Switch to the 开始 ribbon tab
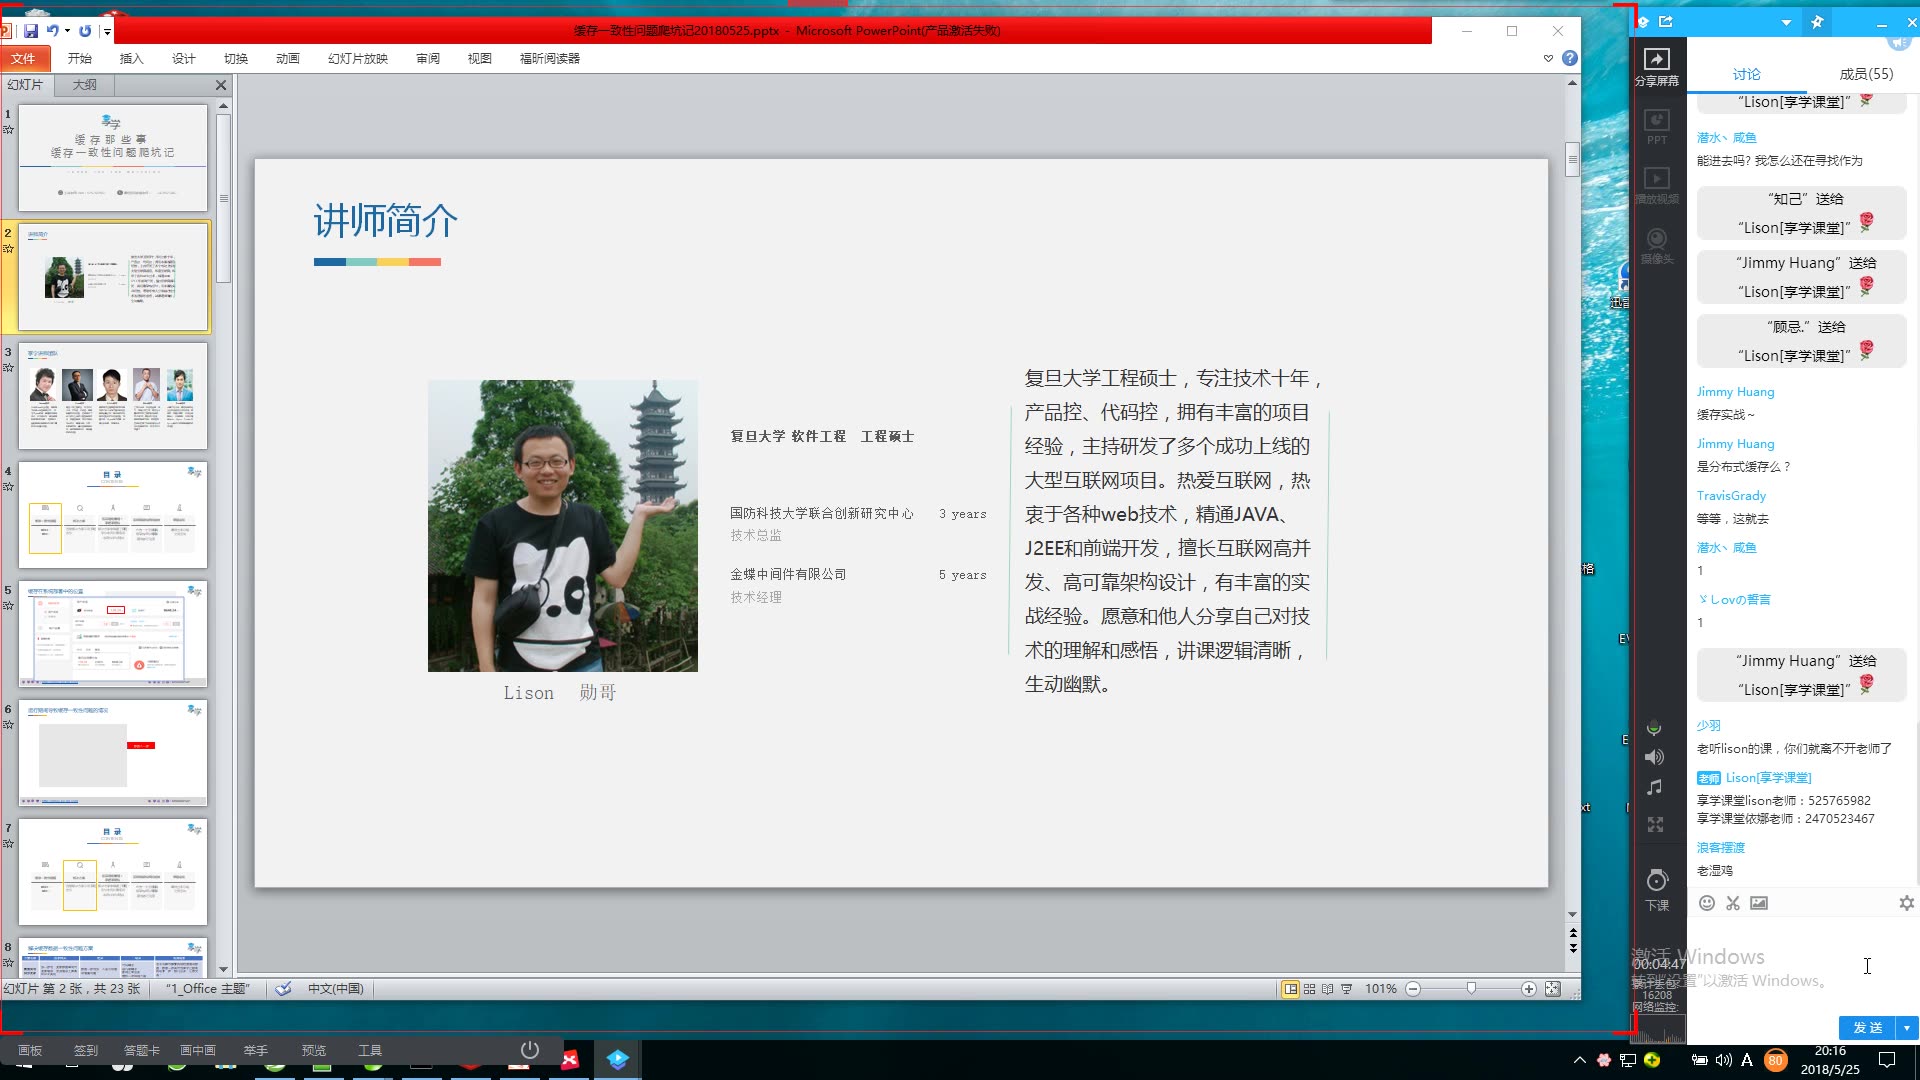 [x=80, y=58]
